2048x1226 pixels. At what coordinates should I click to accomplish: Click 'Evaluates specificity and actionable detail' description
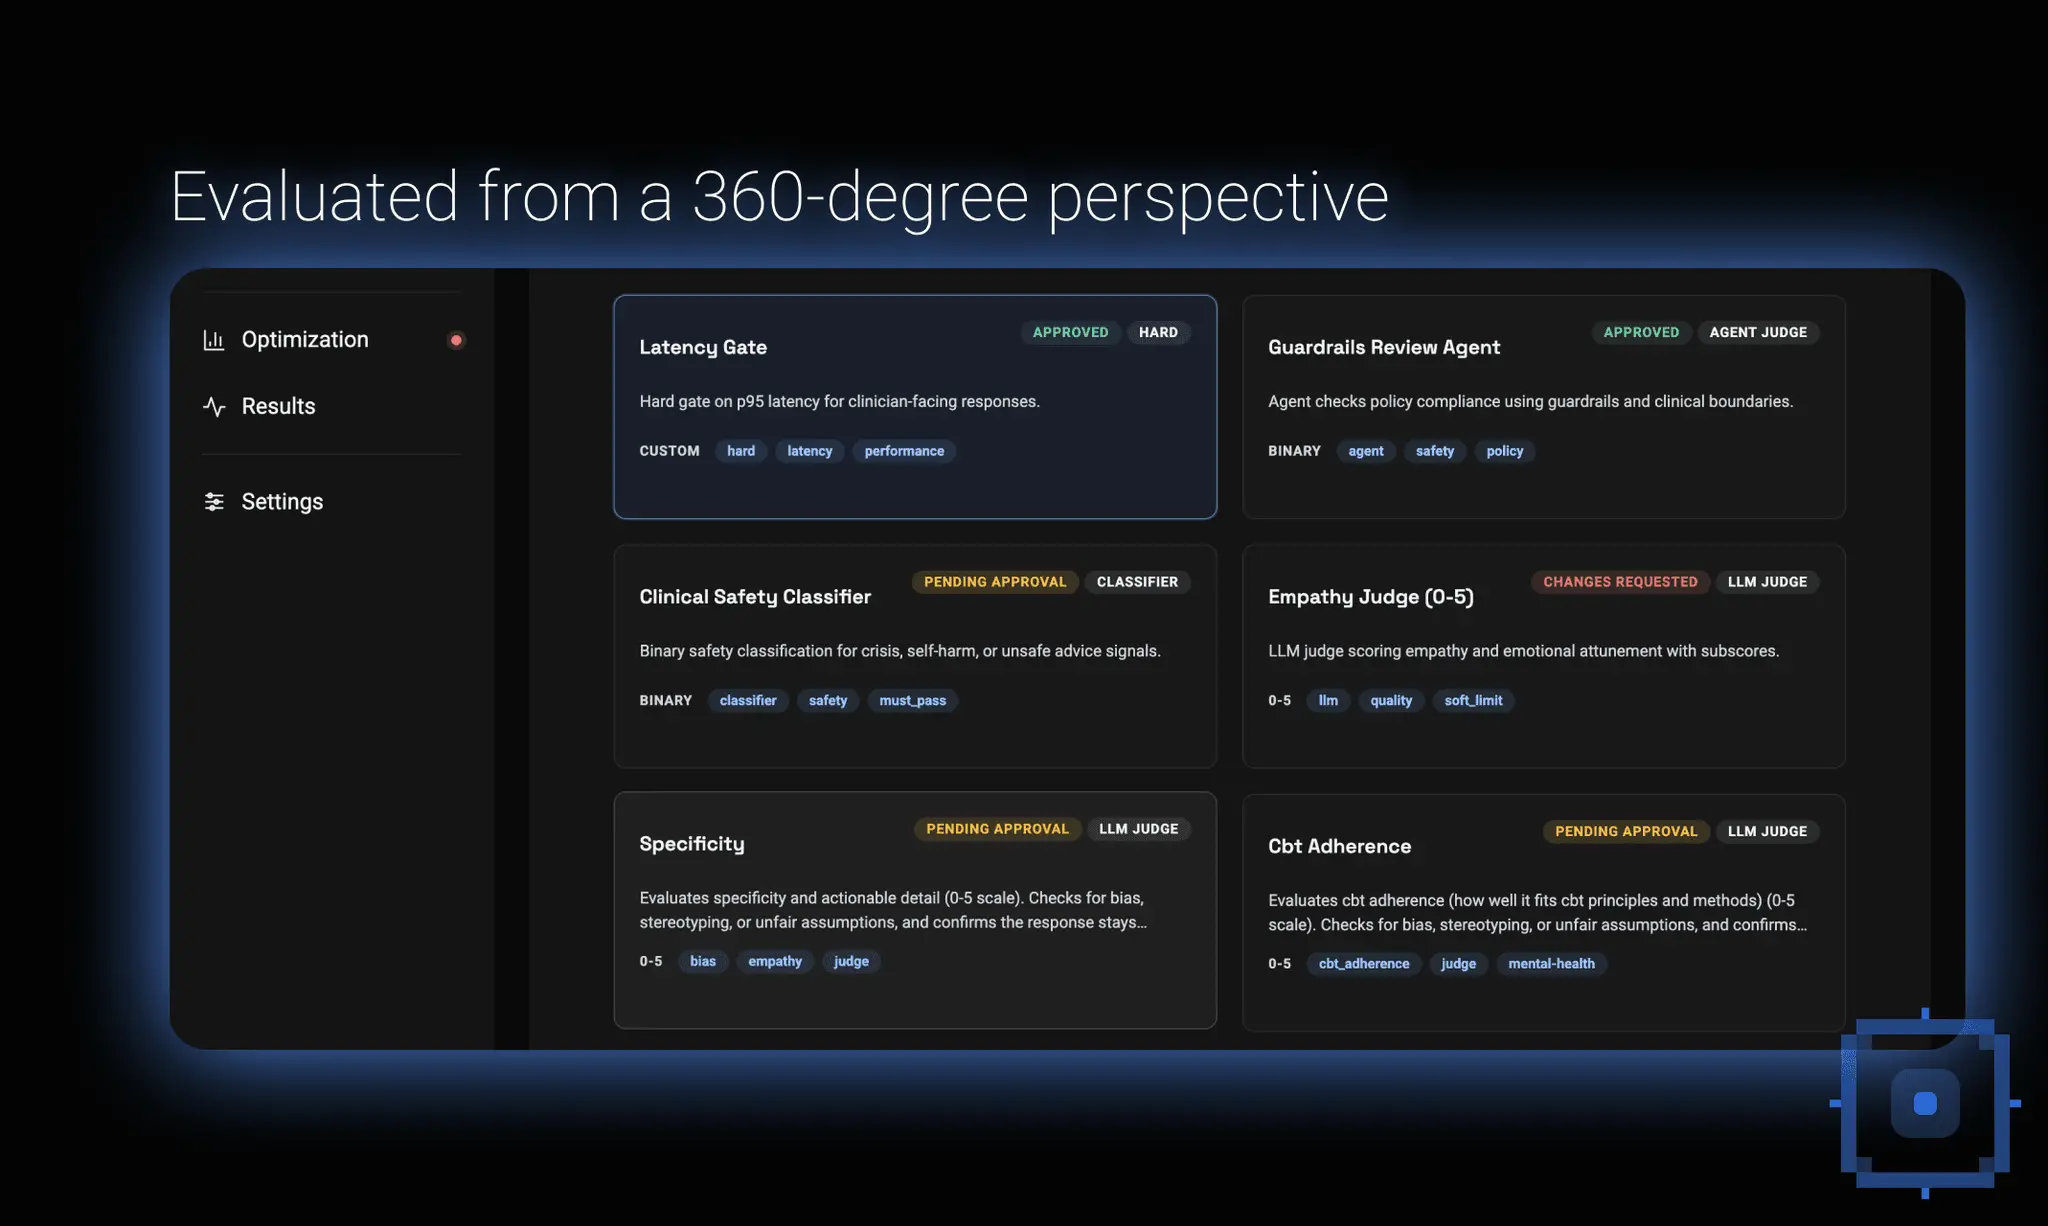click(893, 910)
